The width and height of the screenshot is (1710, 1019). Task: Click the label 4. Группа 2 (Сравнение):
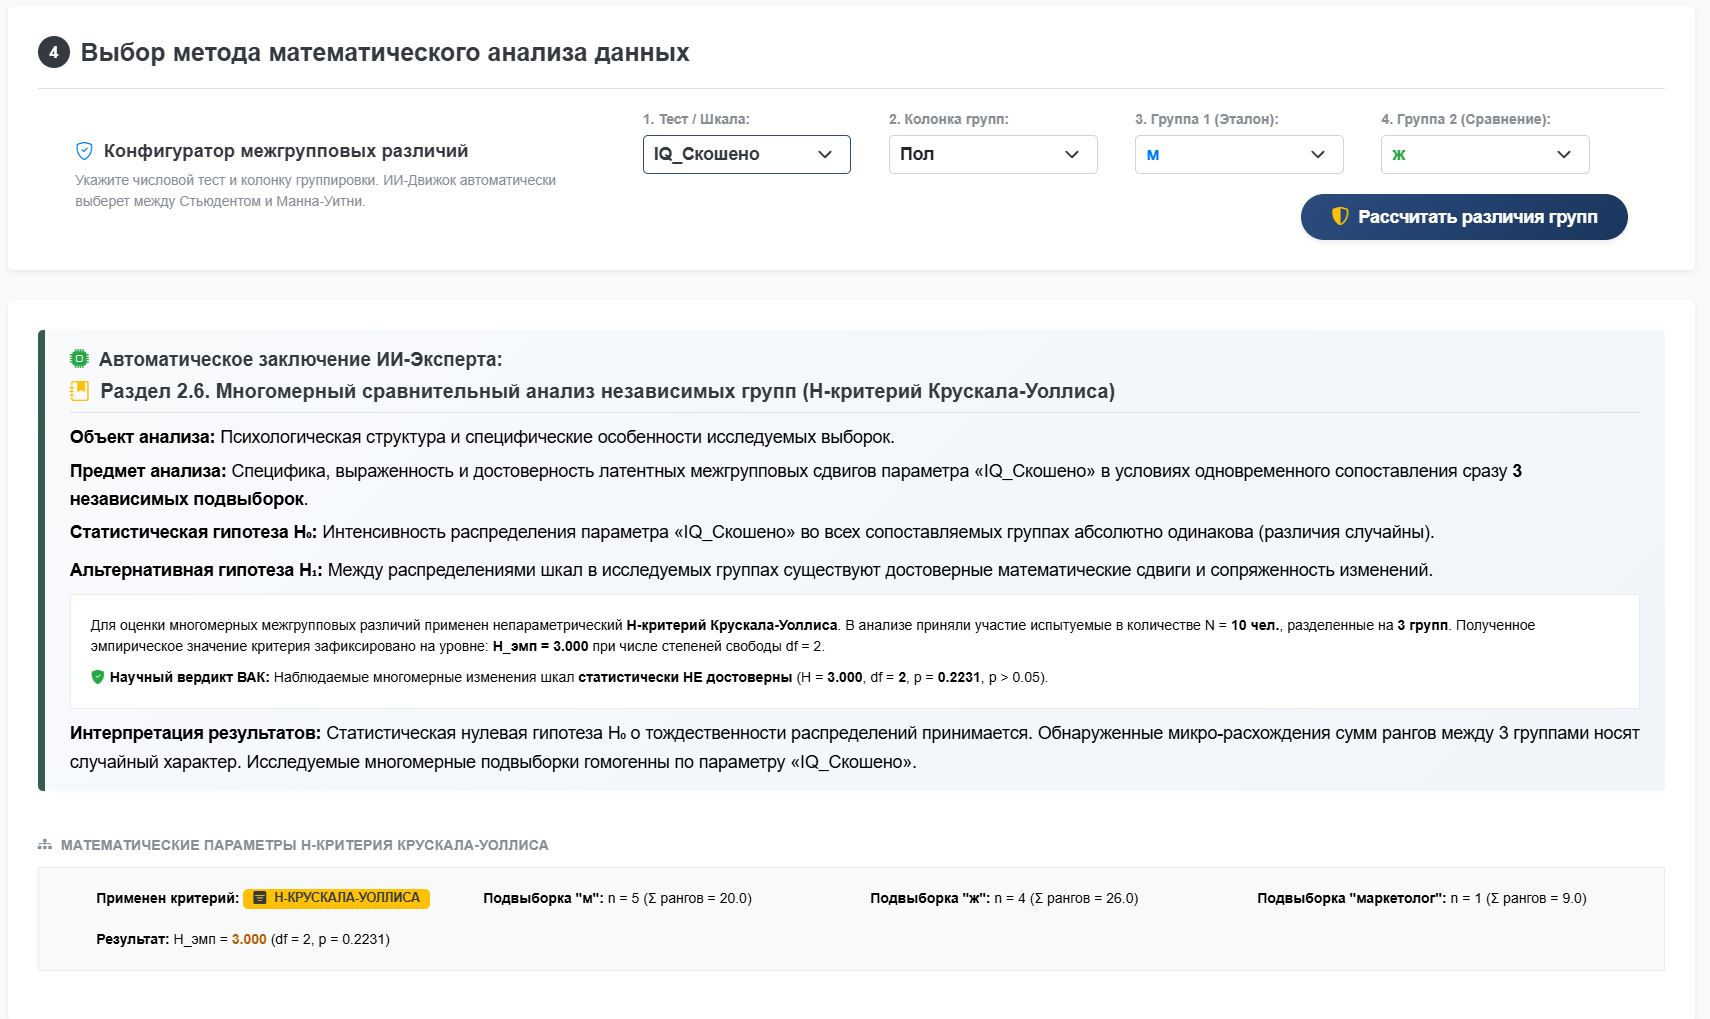pos(1466,119)
